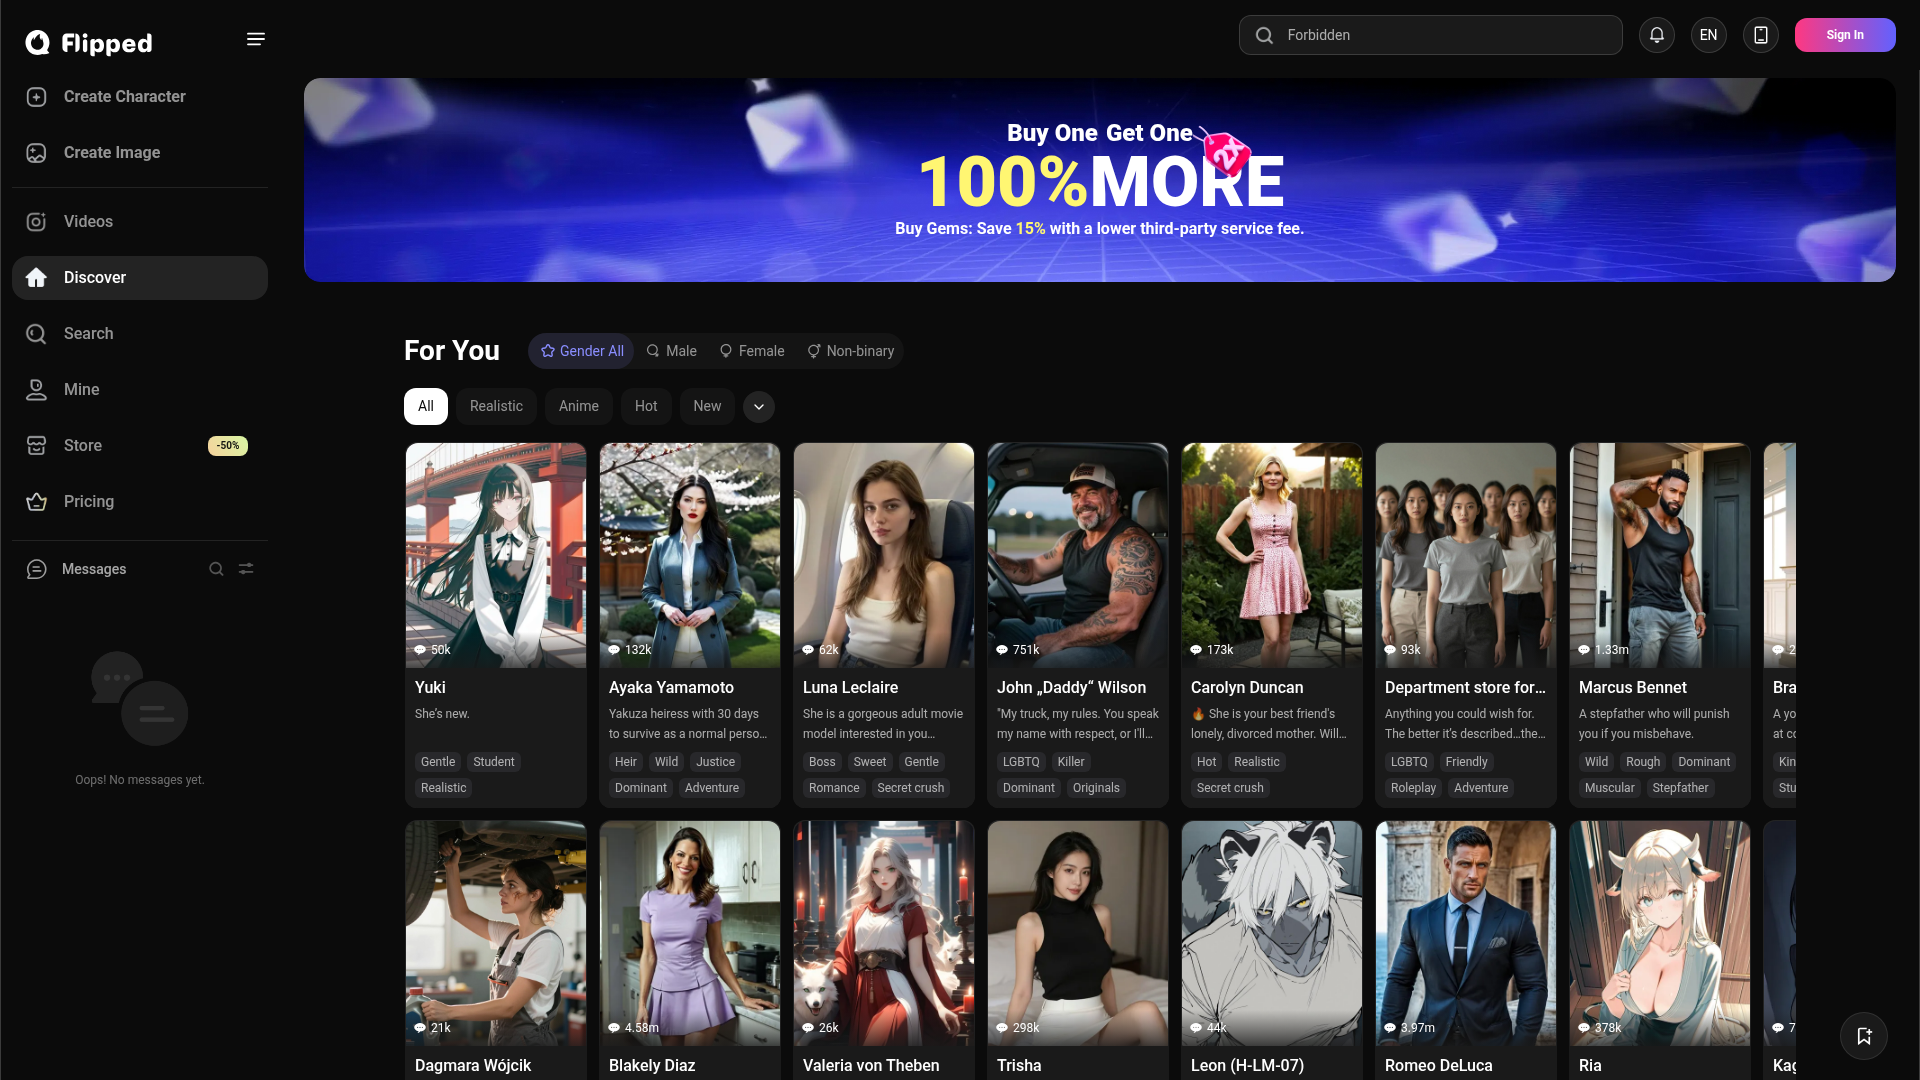Screen dimensions: 1920x1080
Task: Switch to the Anime tab
Action: (x=579, y=406)
